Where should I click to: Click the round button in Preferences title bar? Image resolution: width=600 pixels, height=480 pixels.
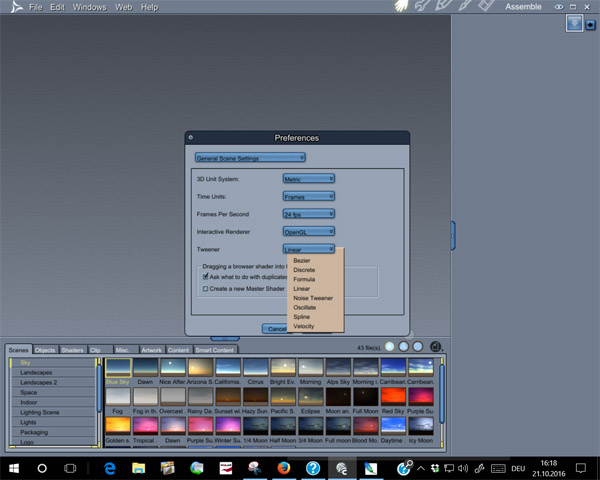(x=191, y=137)
